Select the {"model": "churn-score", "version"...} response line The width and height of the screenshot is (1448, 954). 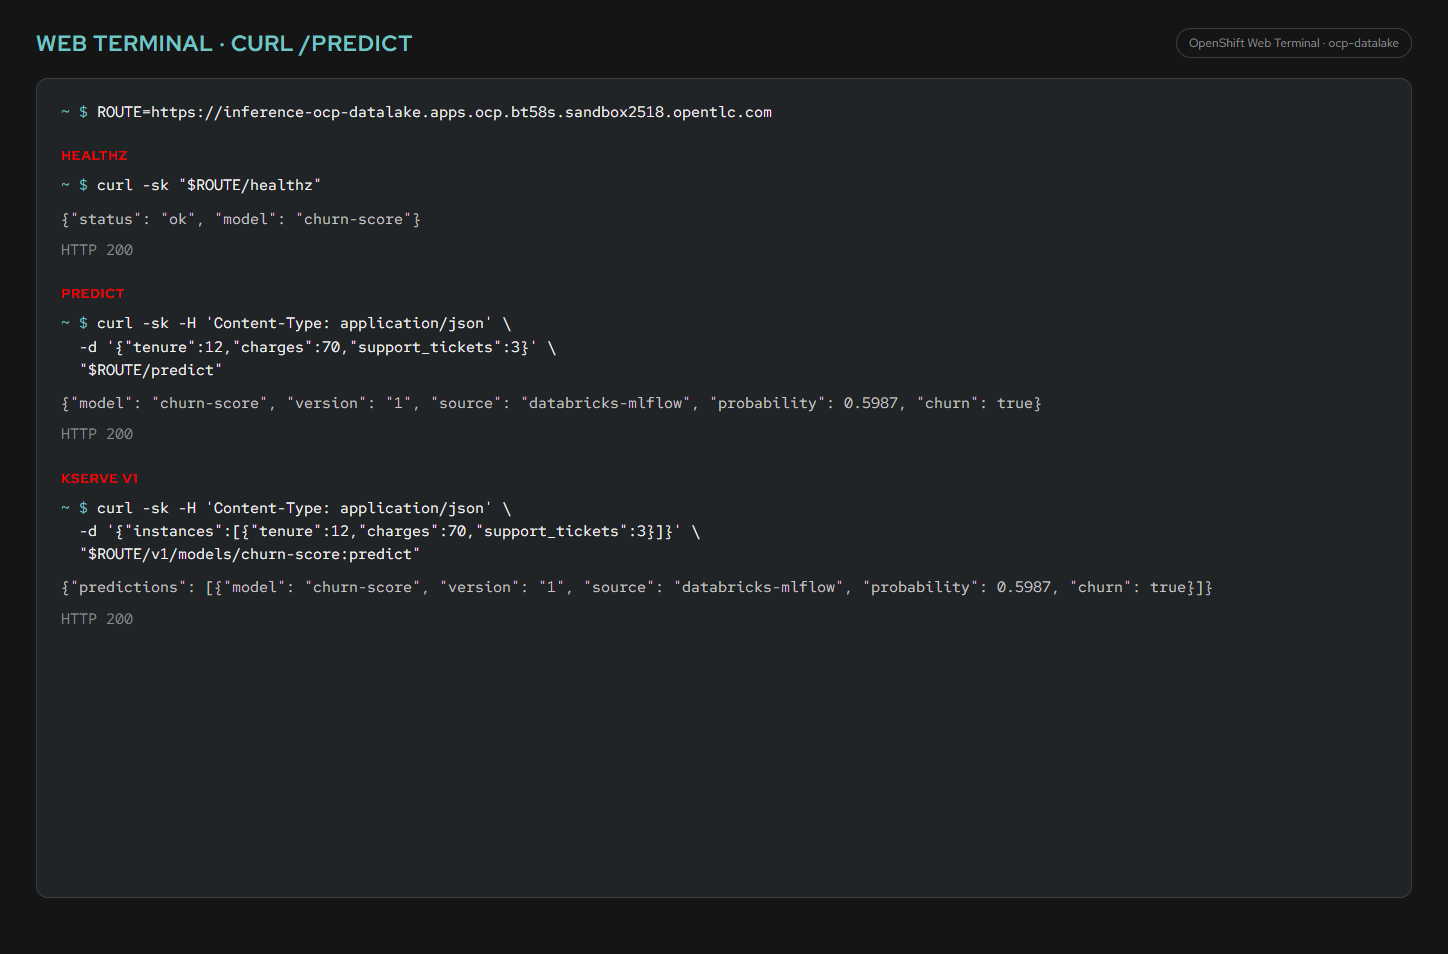(551, 403)
